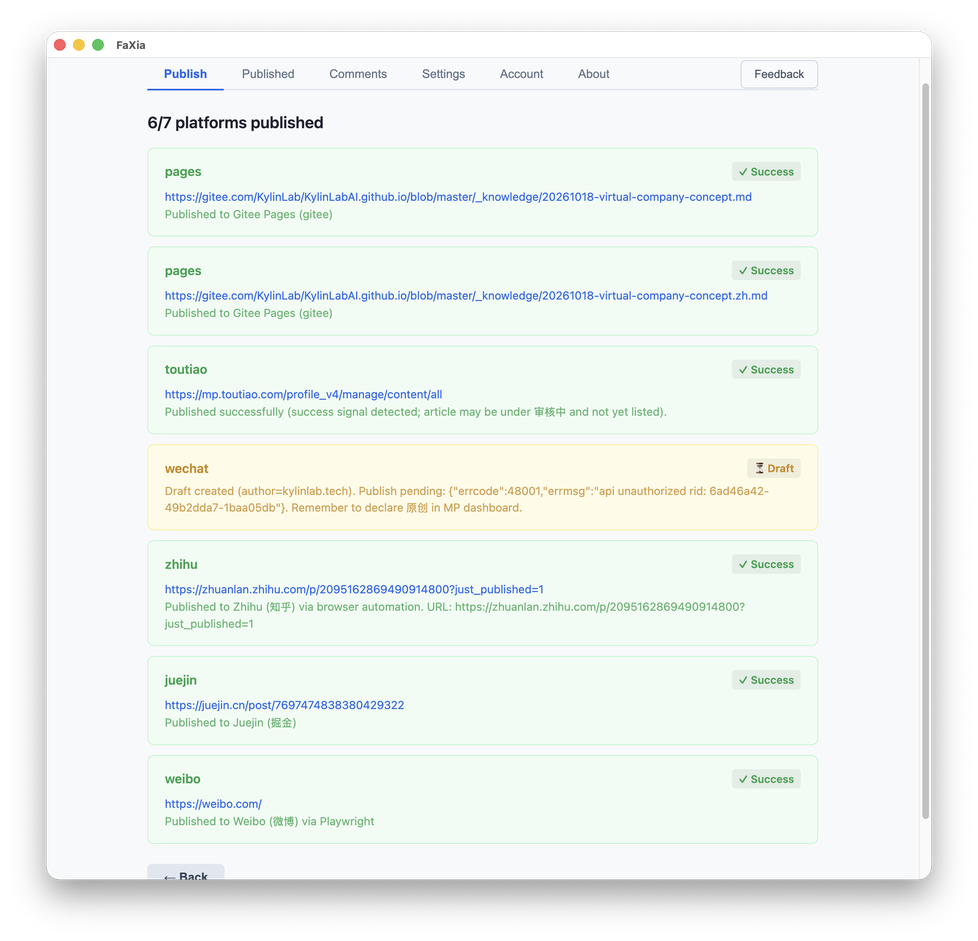Click the Success badge on second pages card
Screen dimensions: 978x941
766,271
